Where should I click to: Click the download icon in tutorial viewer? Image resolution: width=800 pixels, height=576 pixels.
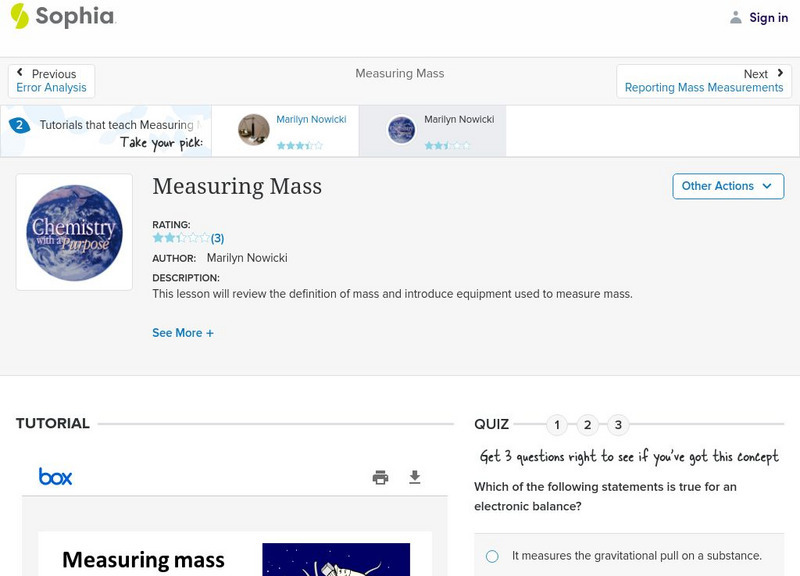click(x=415, y=478)
